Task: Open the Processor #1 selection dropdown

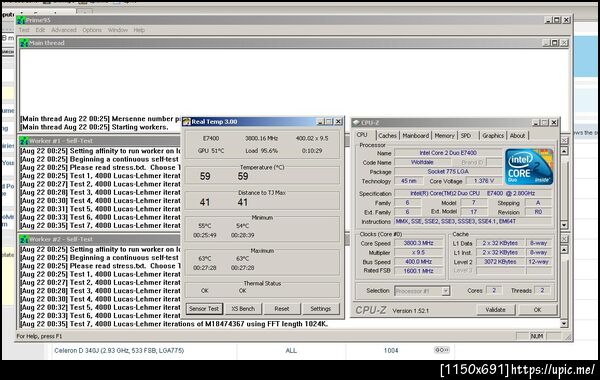Action: click(x=422, y=291)
